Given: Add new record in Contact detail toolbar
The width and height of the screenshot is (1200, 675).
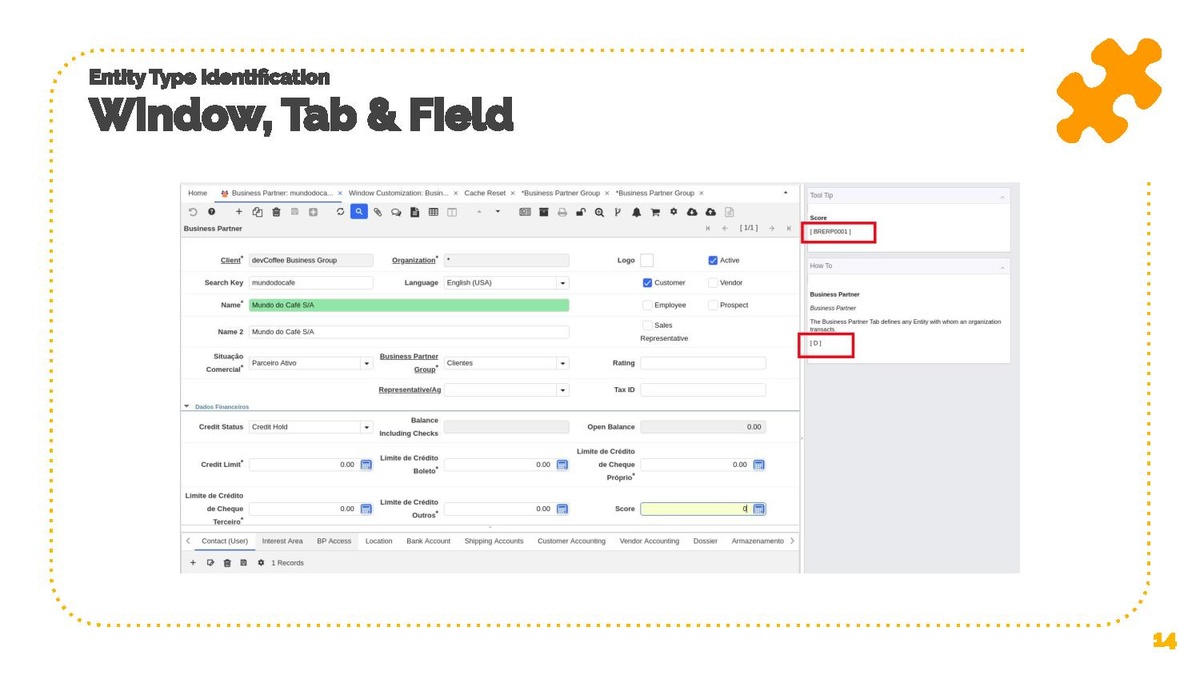Looking at the screenshot, I should tap(193, 563).
